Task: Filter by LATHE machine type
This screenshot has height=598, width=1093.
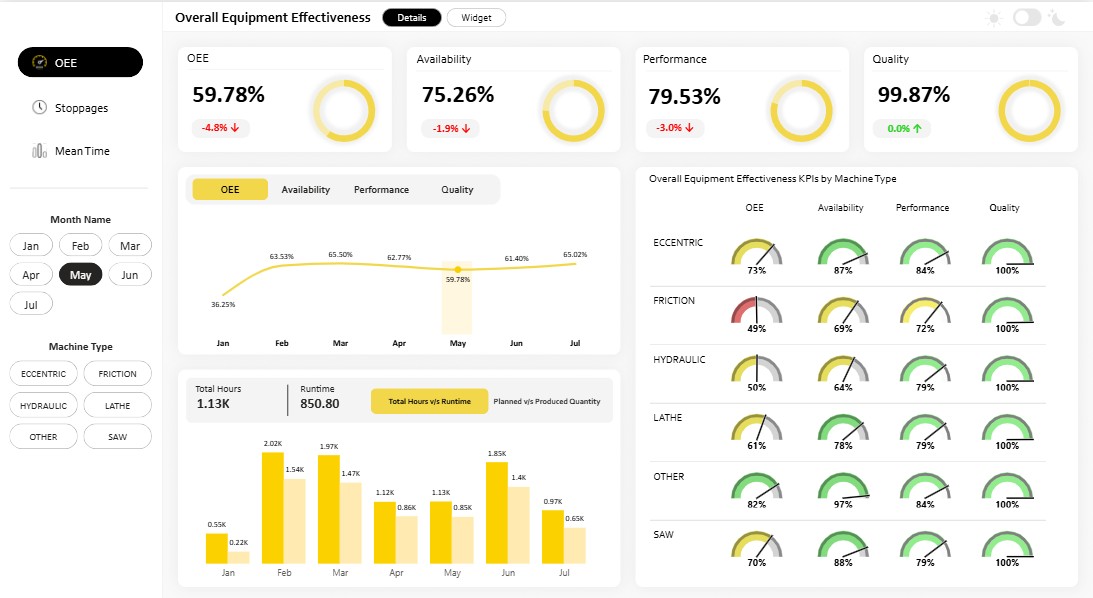Action: point(117,406)
